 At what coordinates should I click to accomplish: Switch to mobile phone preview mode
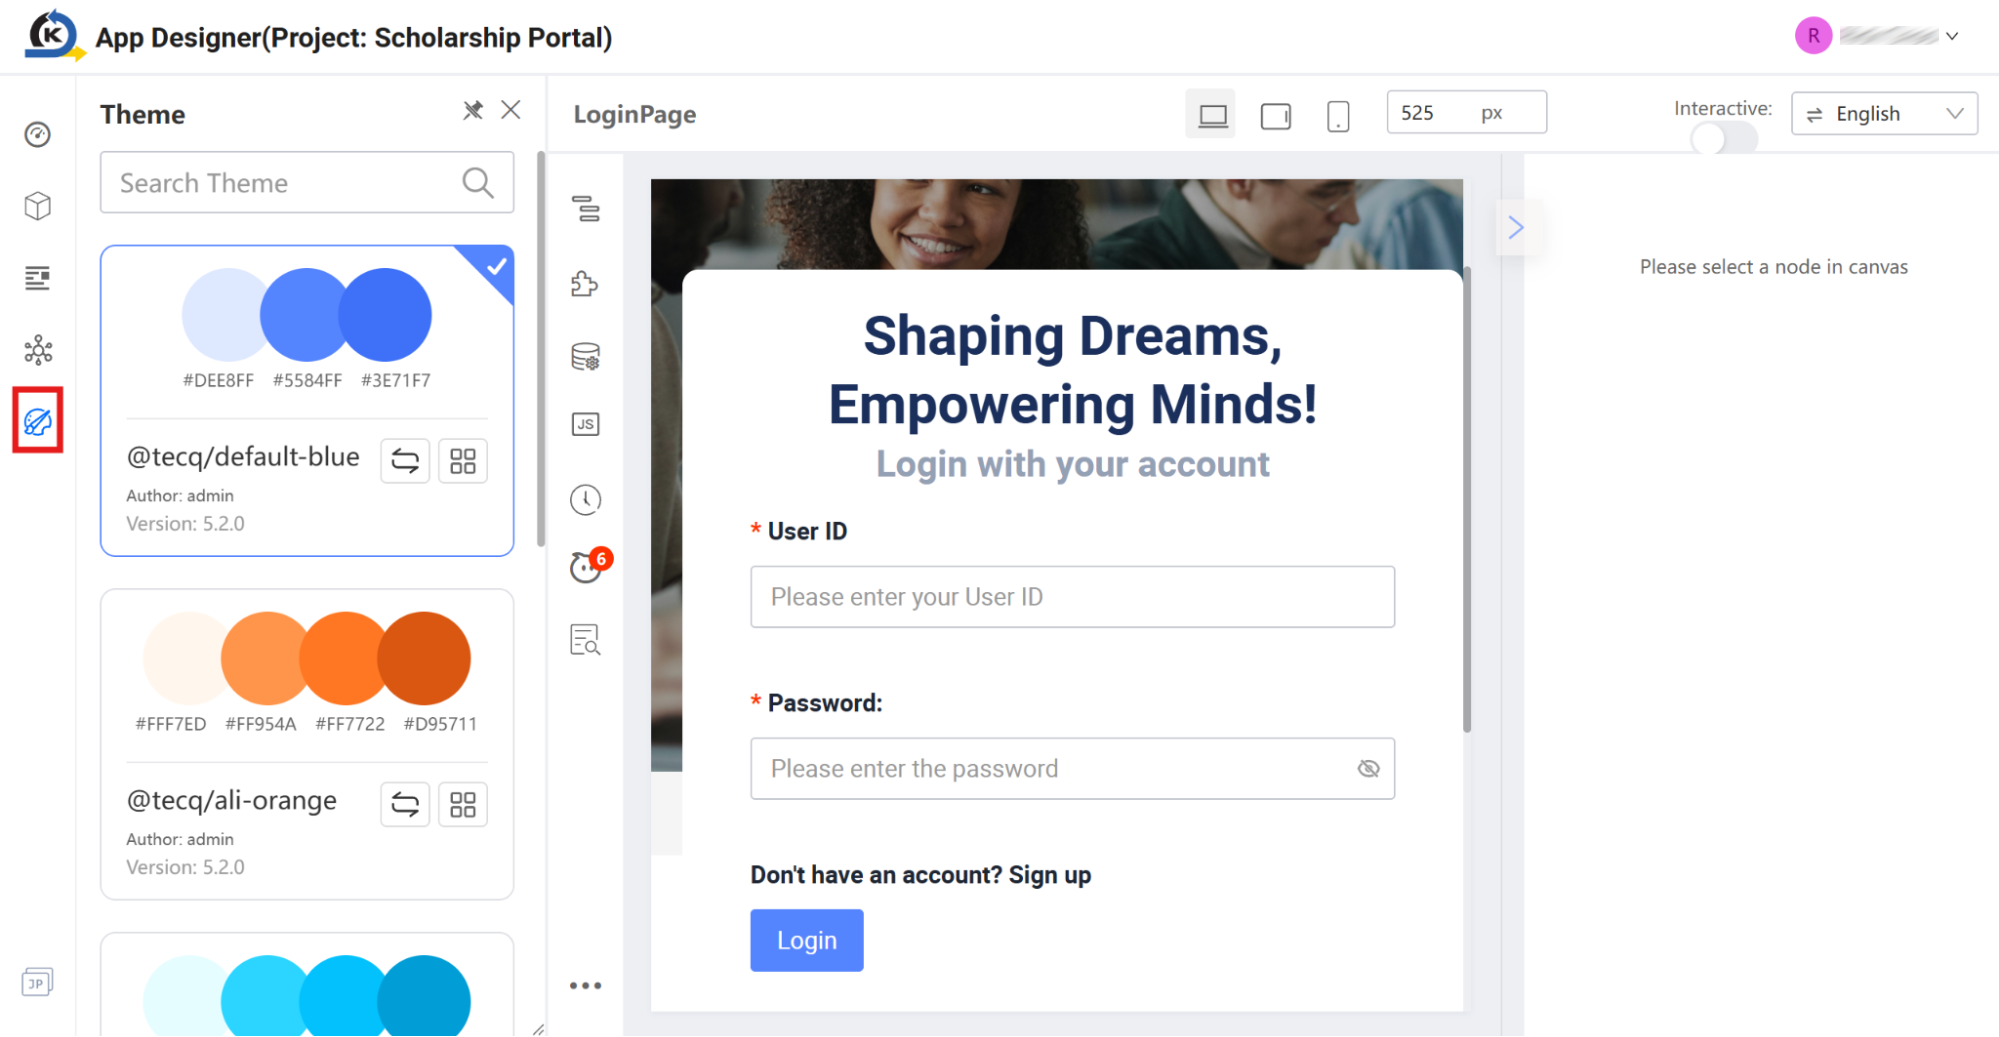1338,116
